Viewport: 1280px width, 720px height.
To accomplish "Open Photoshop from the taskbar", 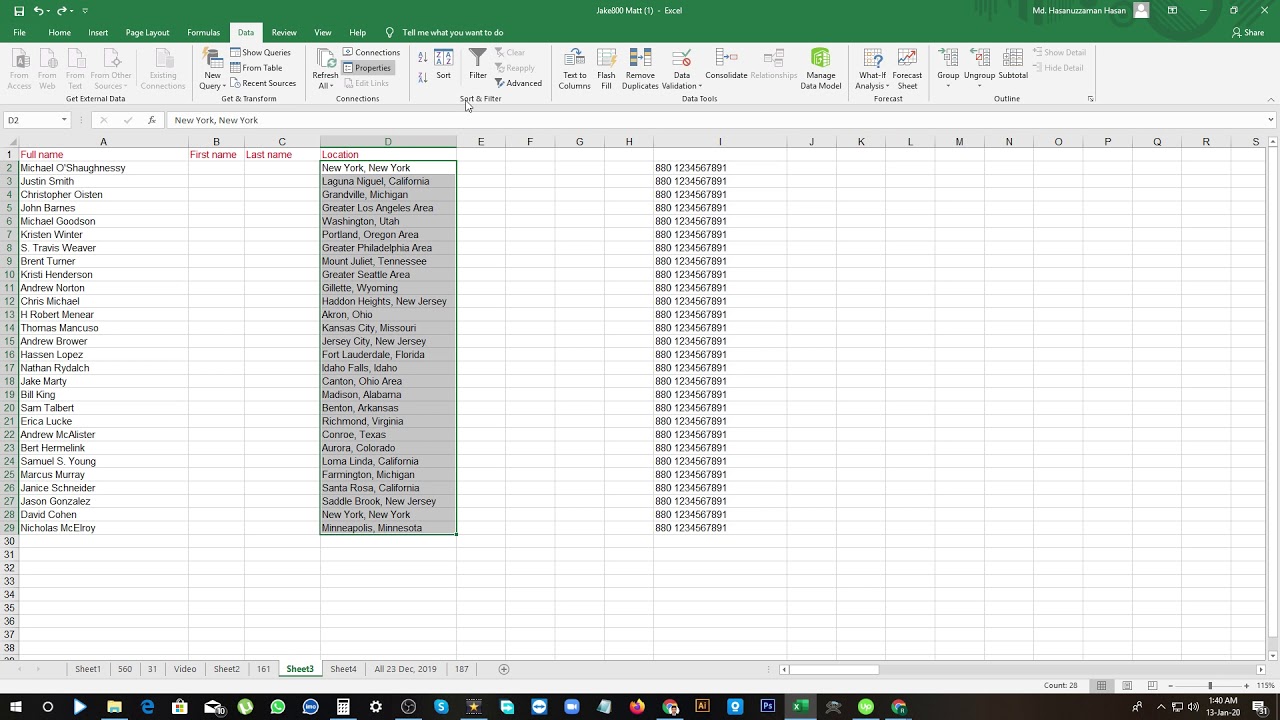I will pyautogui.click(x=768, y=707).
